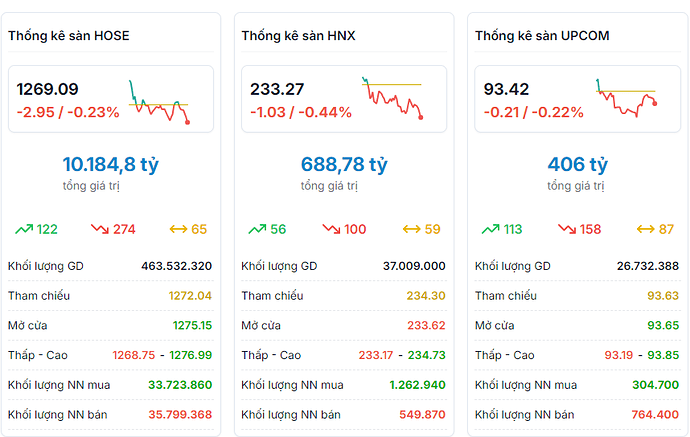Open the HOSE intraday mini chart
The height and width of the screenshot is (437, 690).
point(159,100)
